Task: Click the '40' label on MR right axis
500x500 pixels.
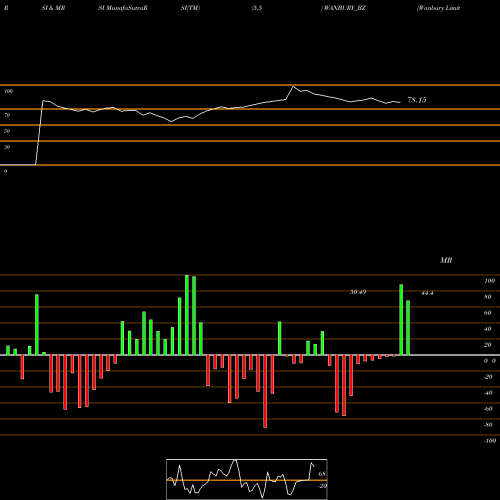Action: (488, 329)
